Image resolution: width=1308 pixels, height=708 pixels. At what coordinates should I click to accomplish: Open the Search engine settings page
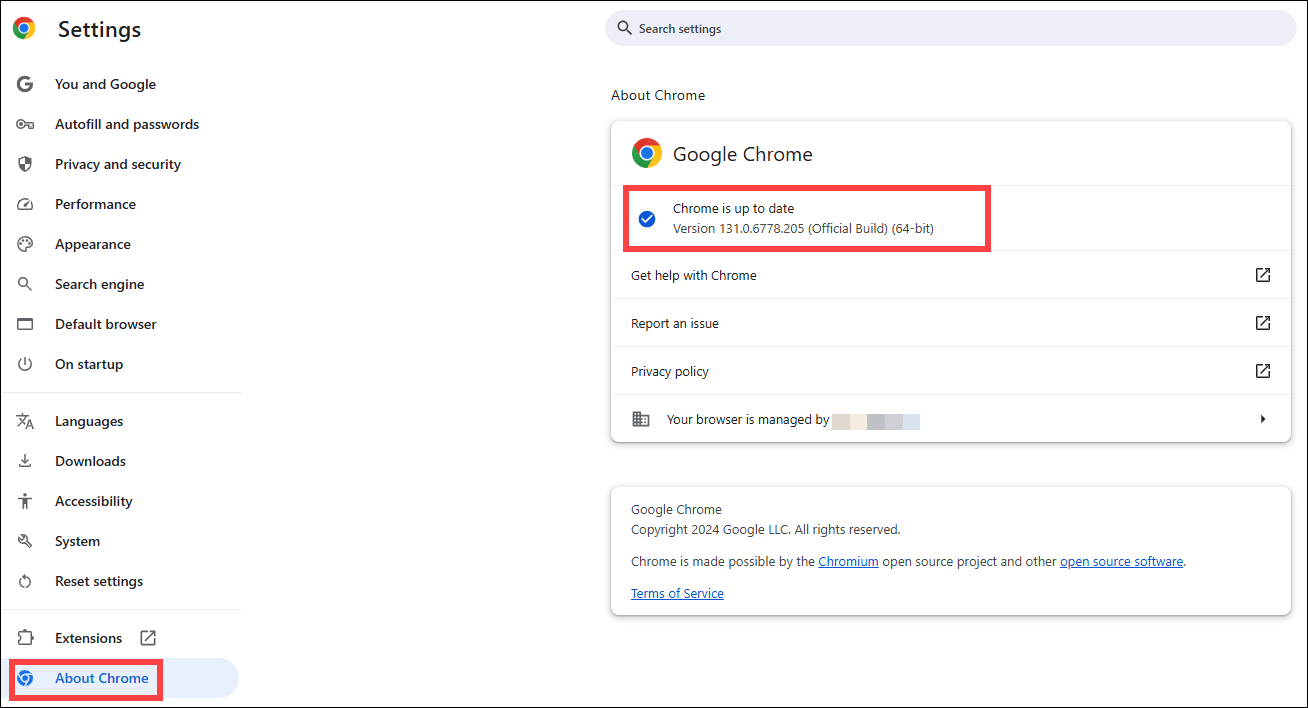click(99, 284)
